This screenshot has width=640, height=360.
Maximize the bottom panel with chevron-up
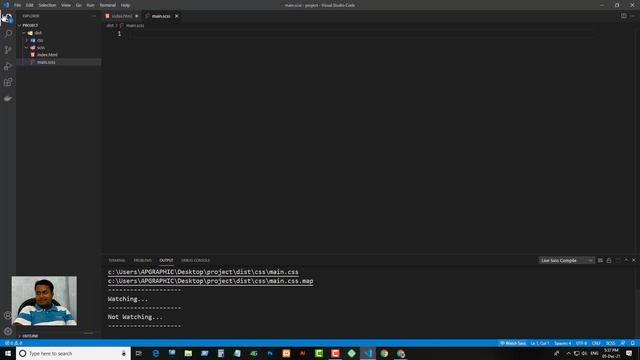pyautogui.click(x=626, y=260)
